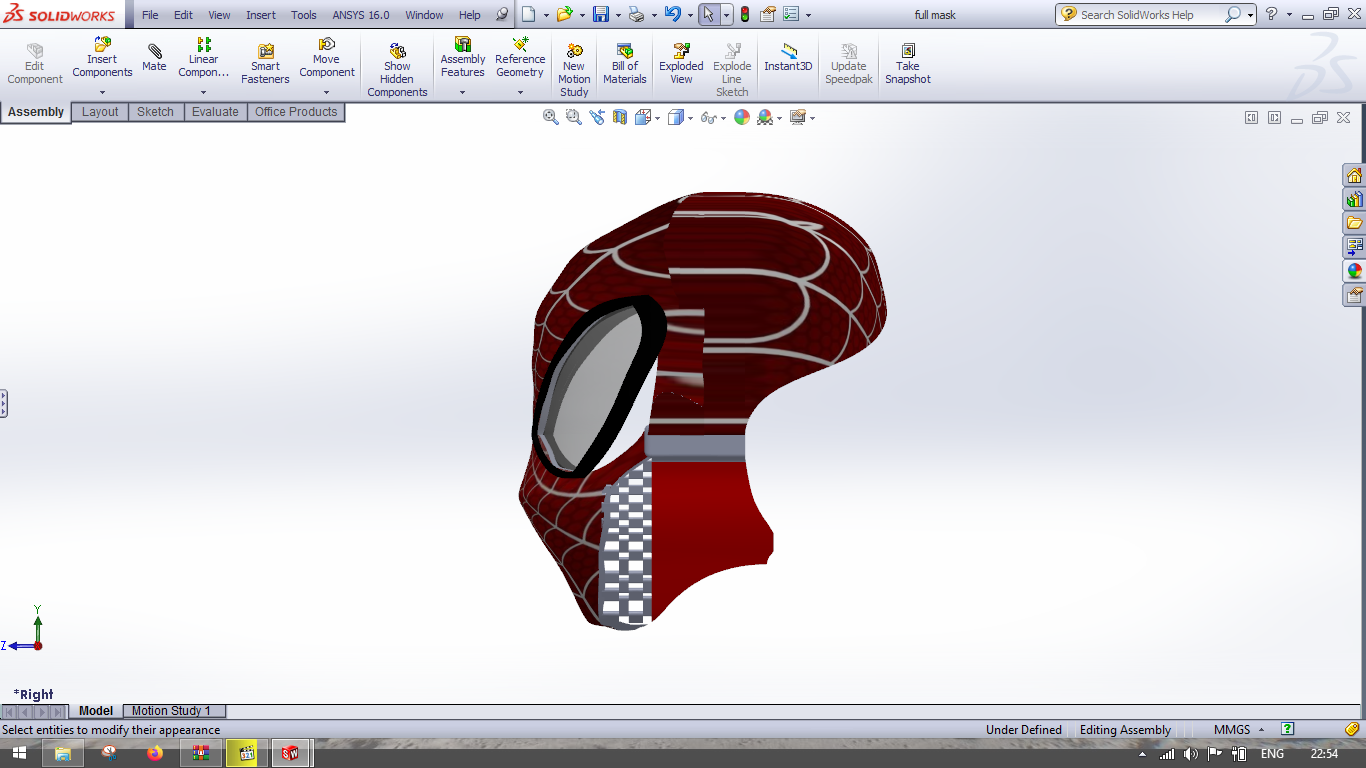
Task: Select the Mate tool
Action: point(154,58)
